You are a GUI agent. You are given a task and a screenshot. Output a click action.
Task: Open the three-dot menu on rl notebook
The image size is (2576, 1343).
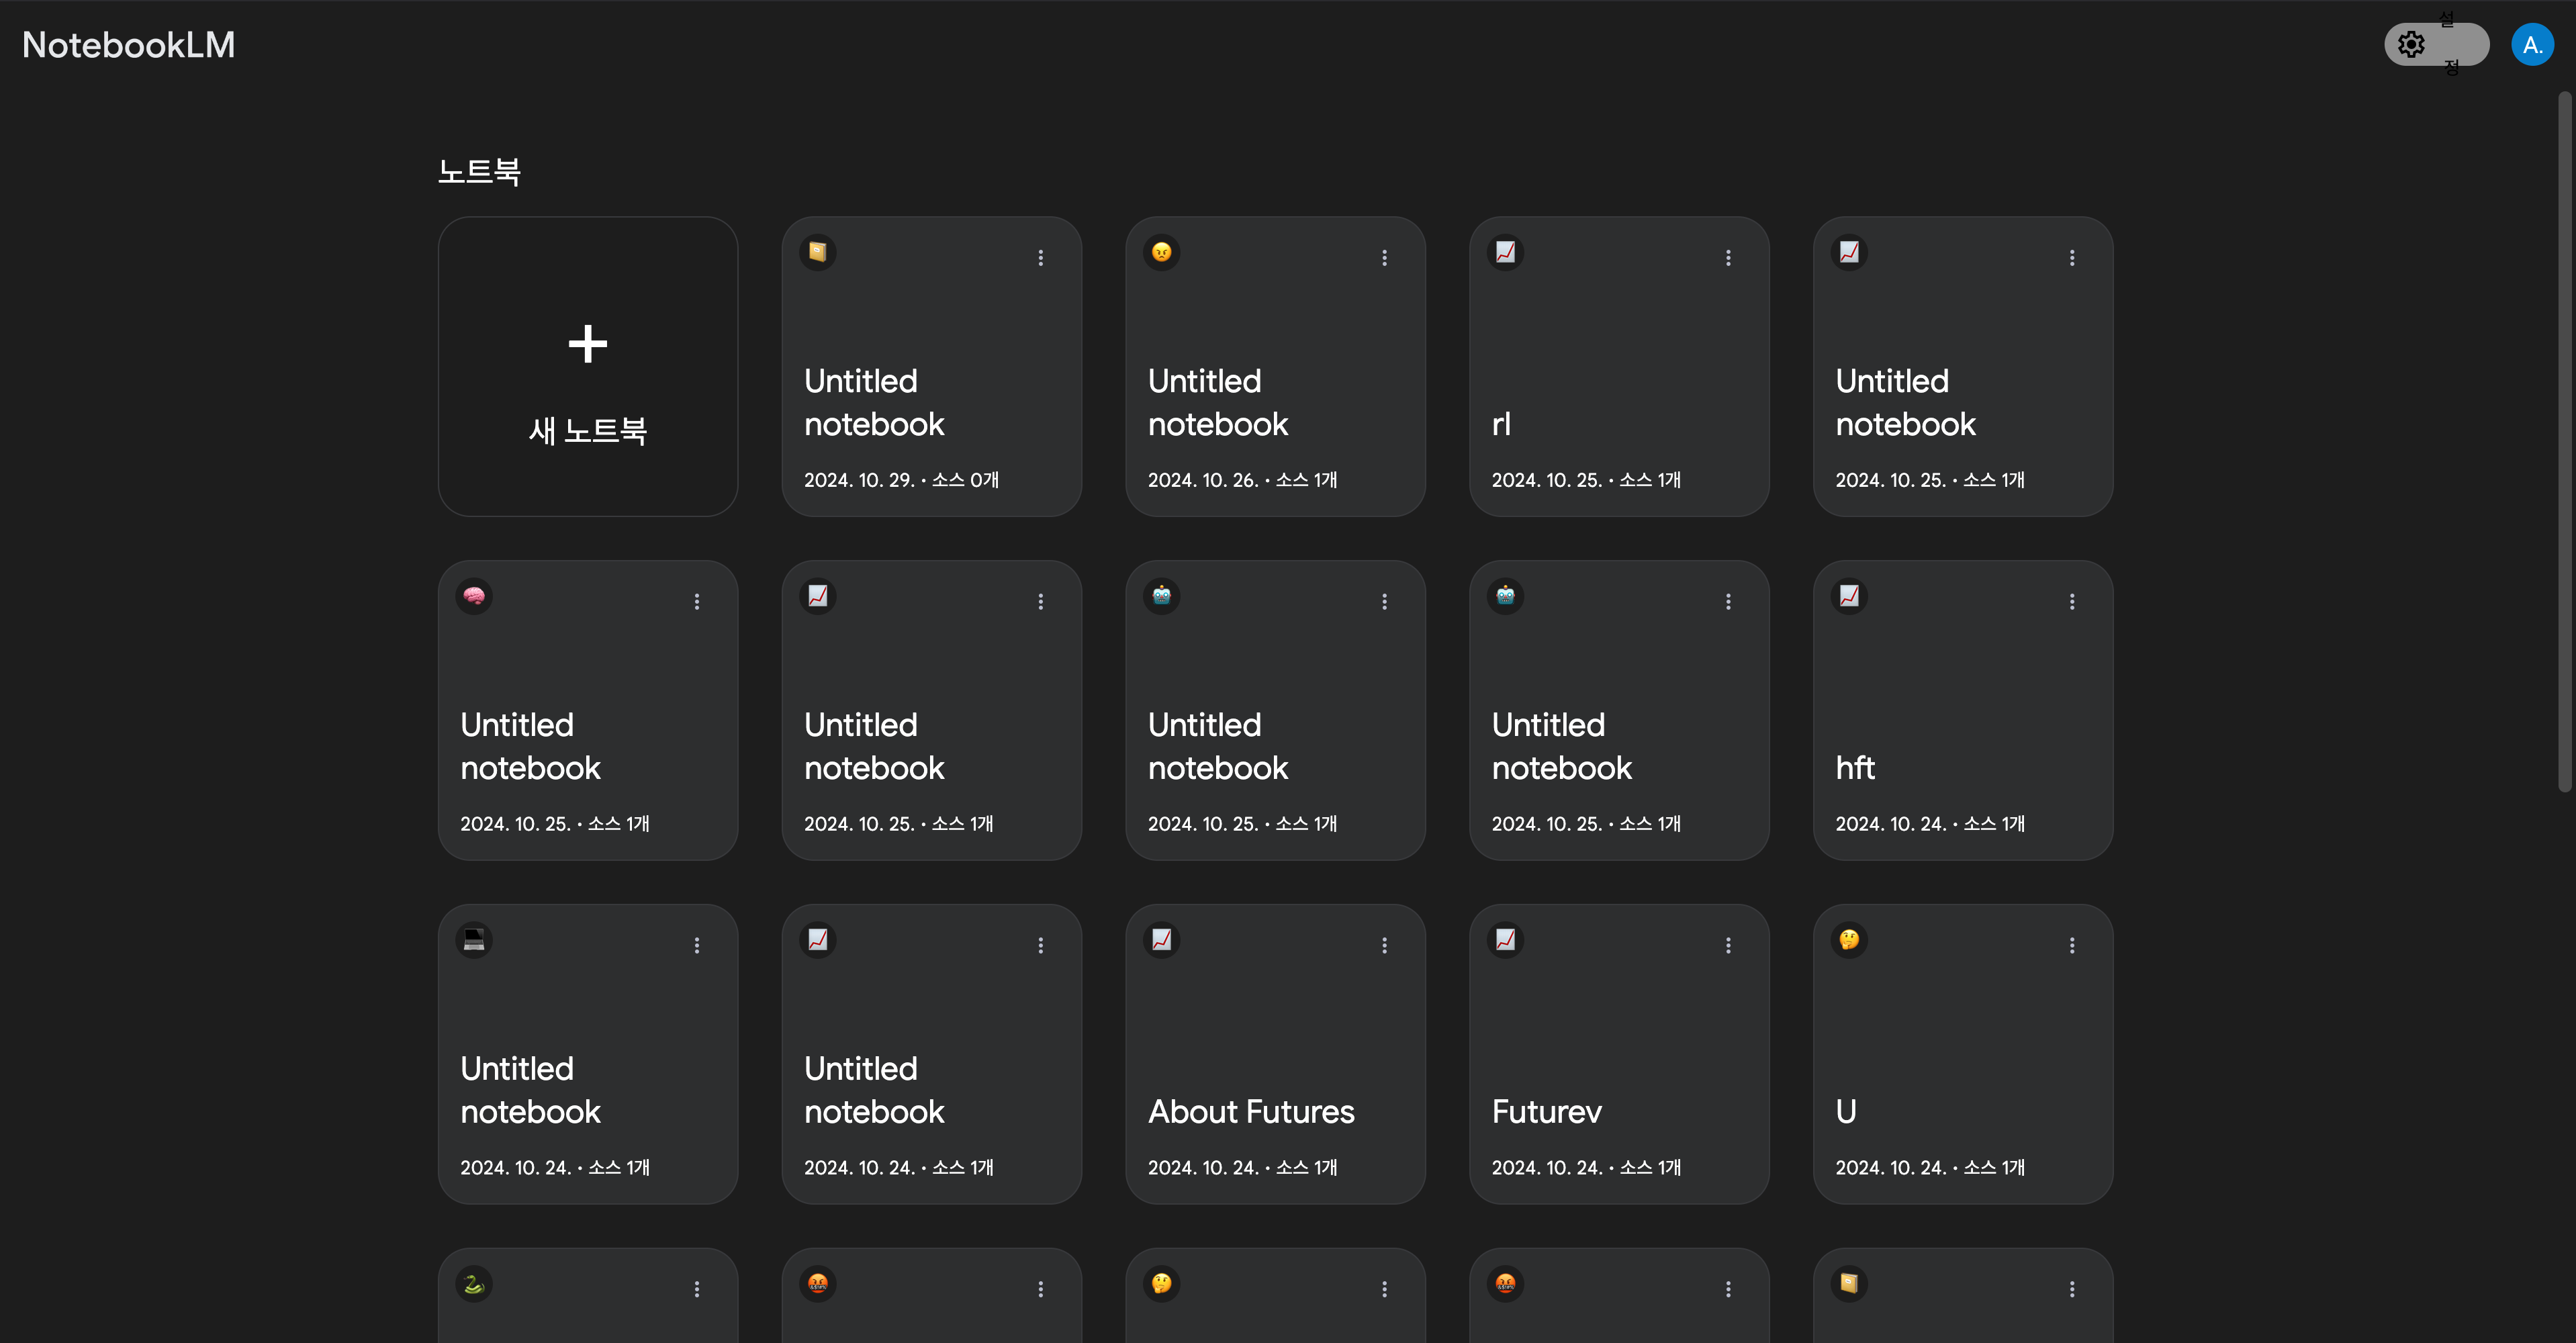click(1728, 258)
